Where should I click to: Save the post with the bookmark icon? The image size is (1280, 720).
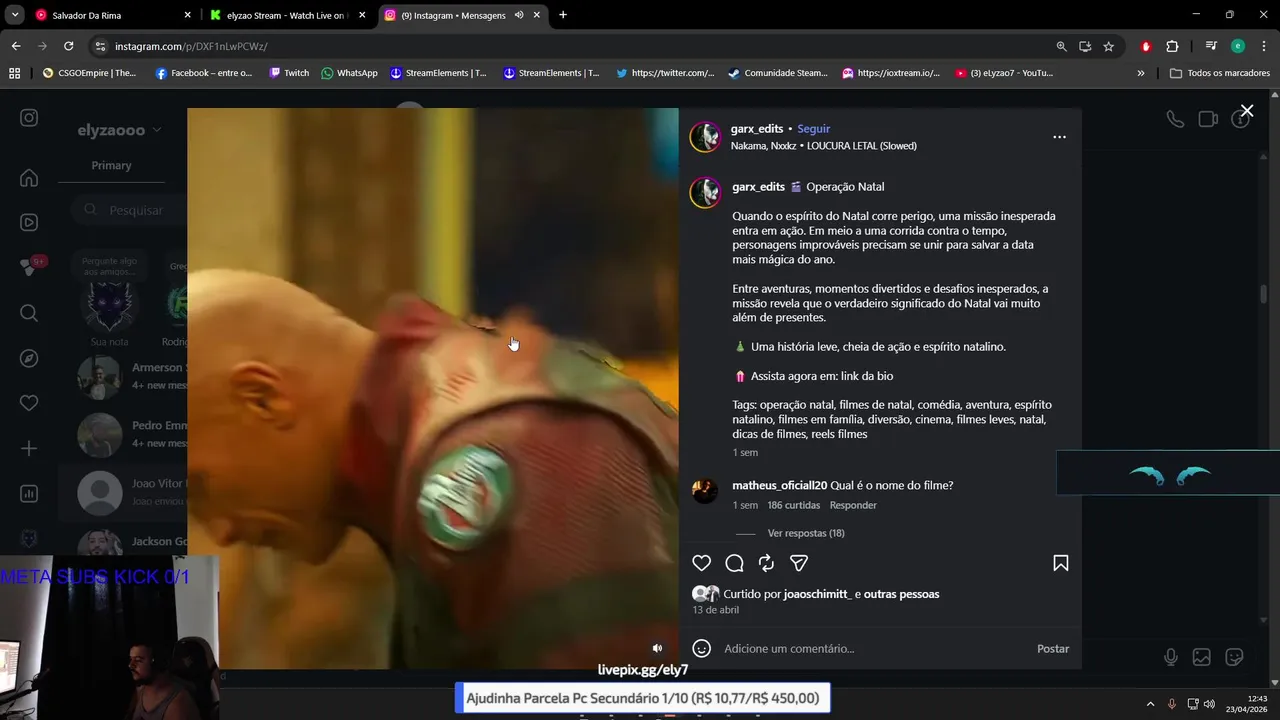pos(1061,563)
